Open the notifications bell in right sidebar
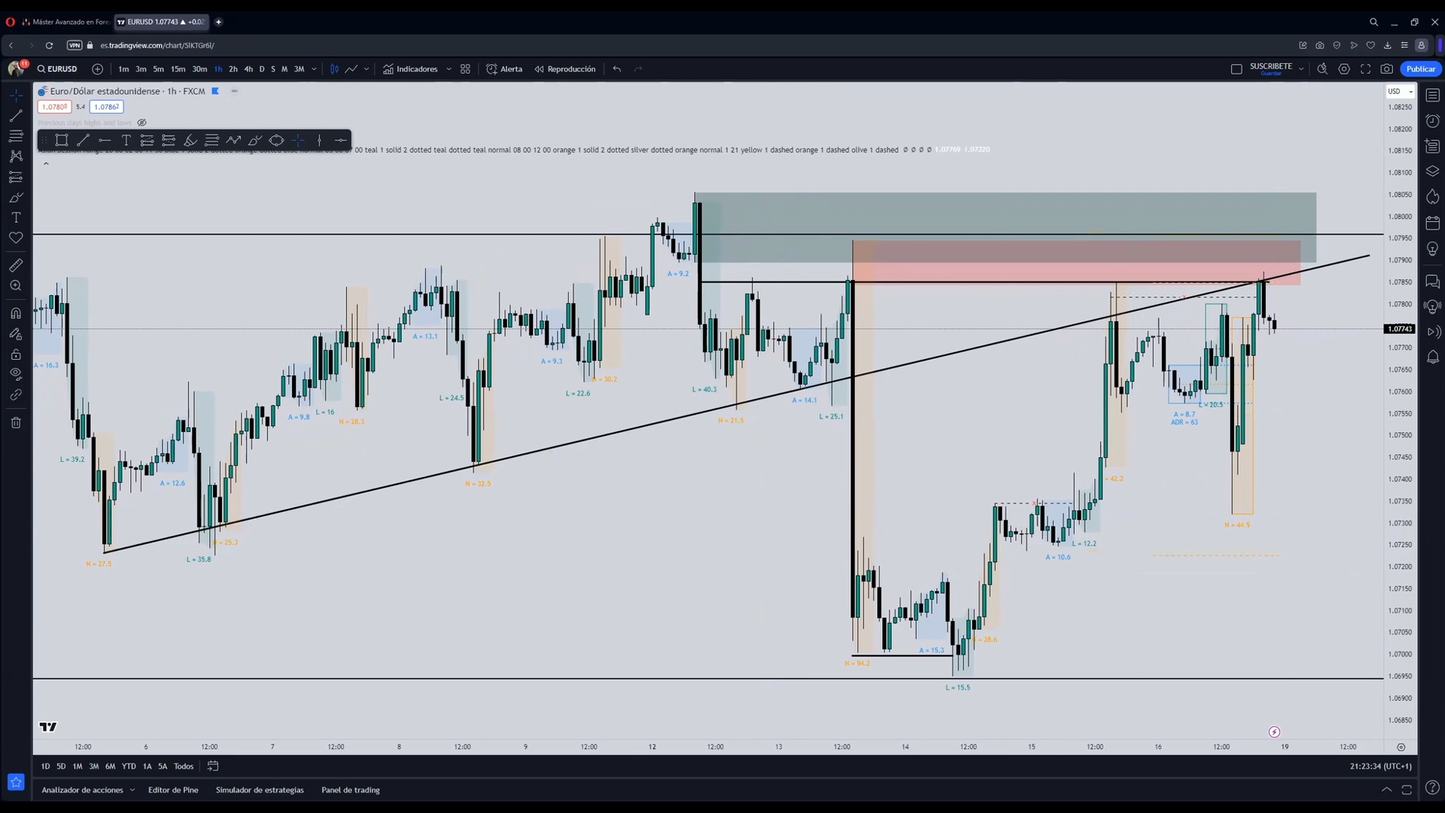This screenshot has height=813, width=1445. (1433, 357)
